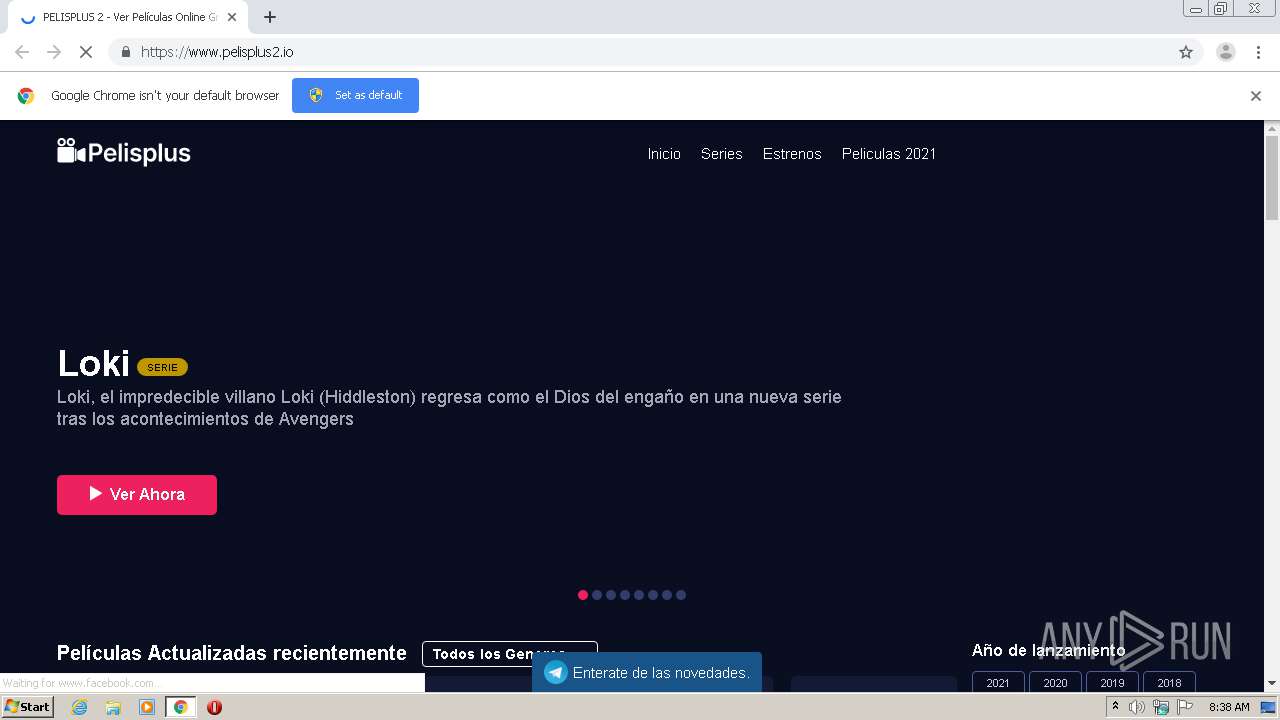The width and height of the screenshot is (1280, 720).
Task: Show hidden tray icons
Action: tap(1116, 707)
